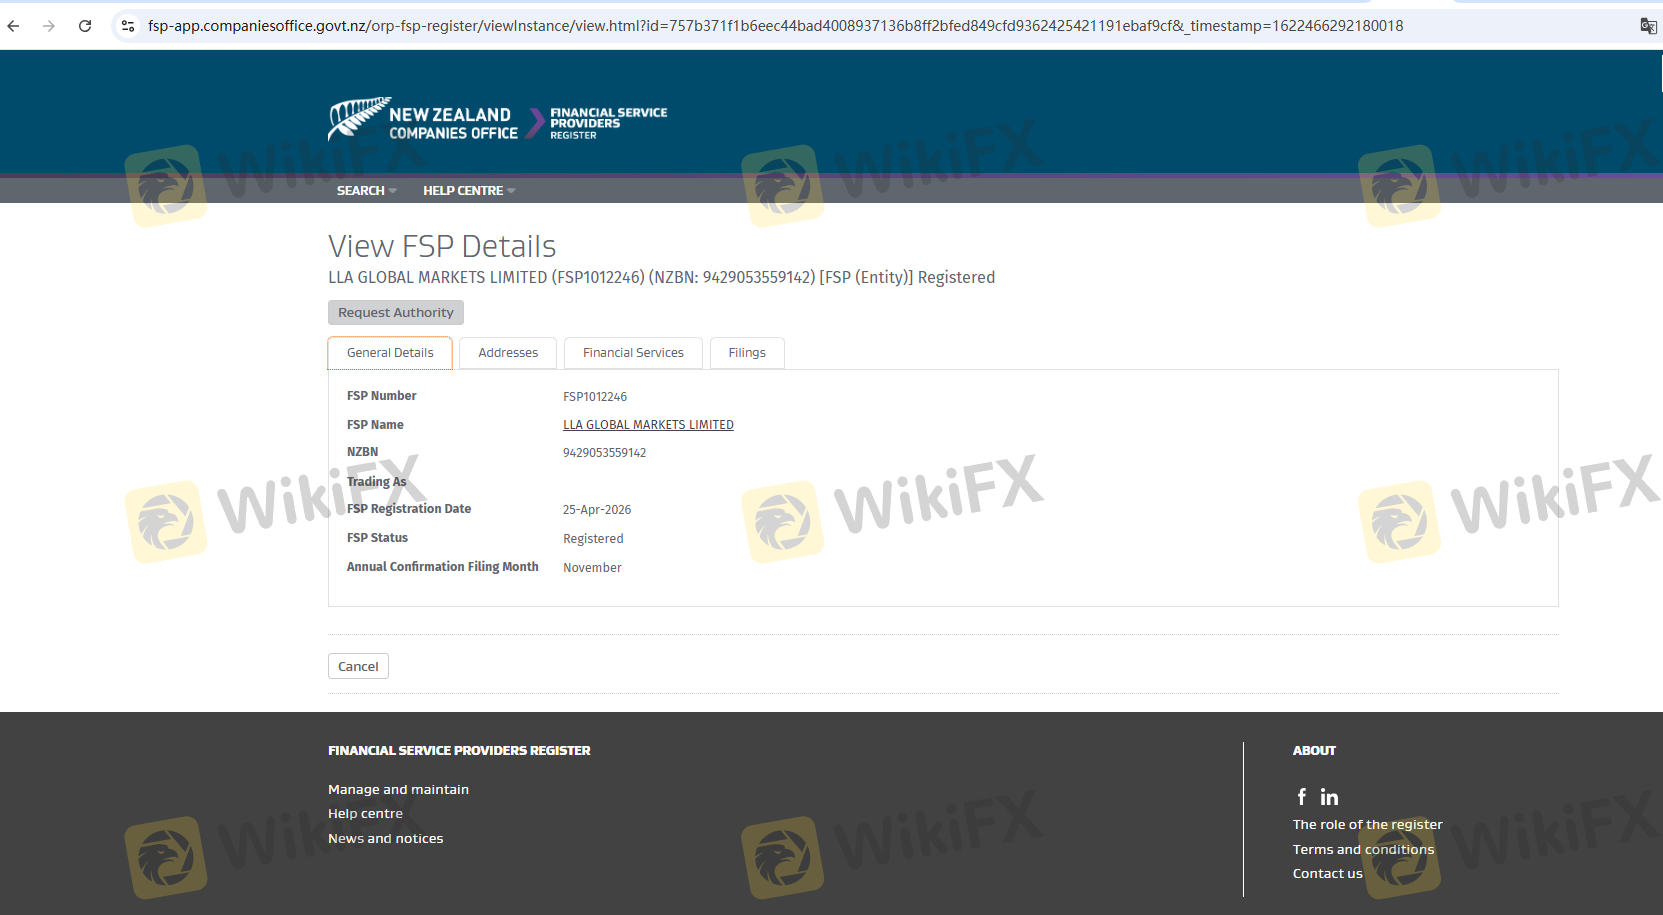Click the entity summary line under heading
The image size is (1663, 915).
pos(661,278)
